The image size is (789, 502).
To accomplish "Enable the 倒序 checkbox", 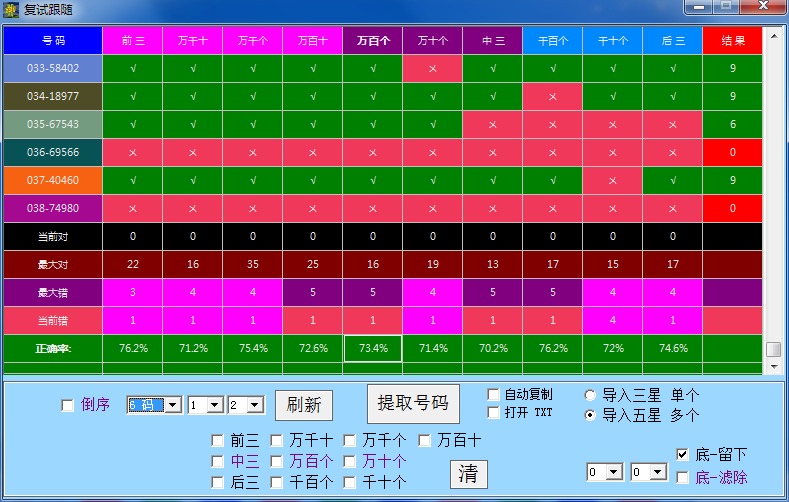I will click(68, 405).
